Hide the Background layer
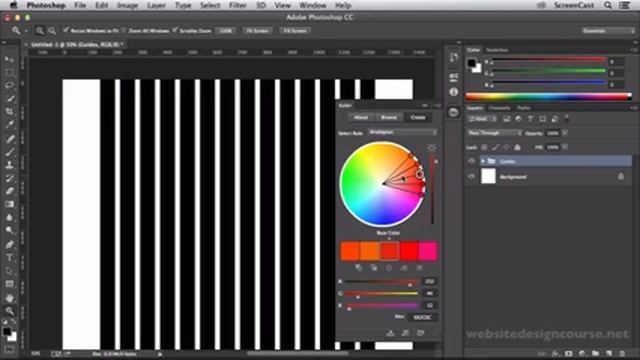Viewport: 640px width, 360px height. (x=471, y=177)
